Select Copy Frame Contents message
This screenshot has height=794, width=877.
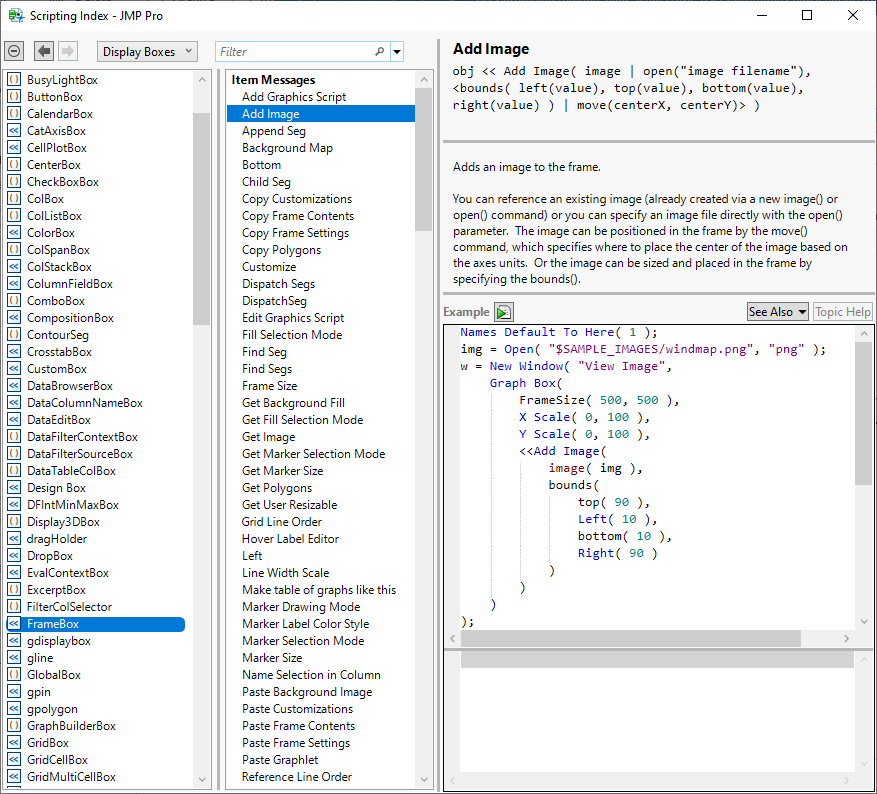pyautogui.click(x=298, y=216)
